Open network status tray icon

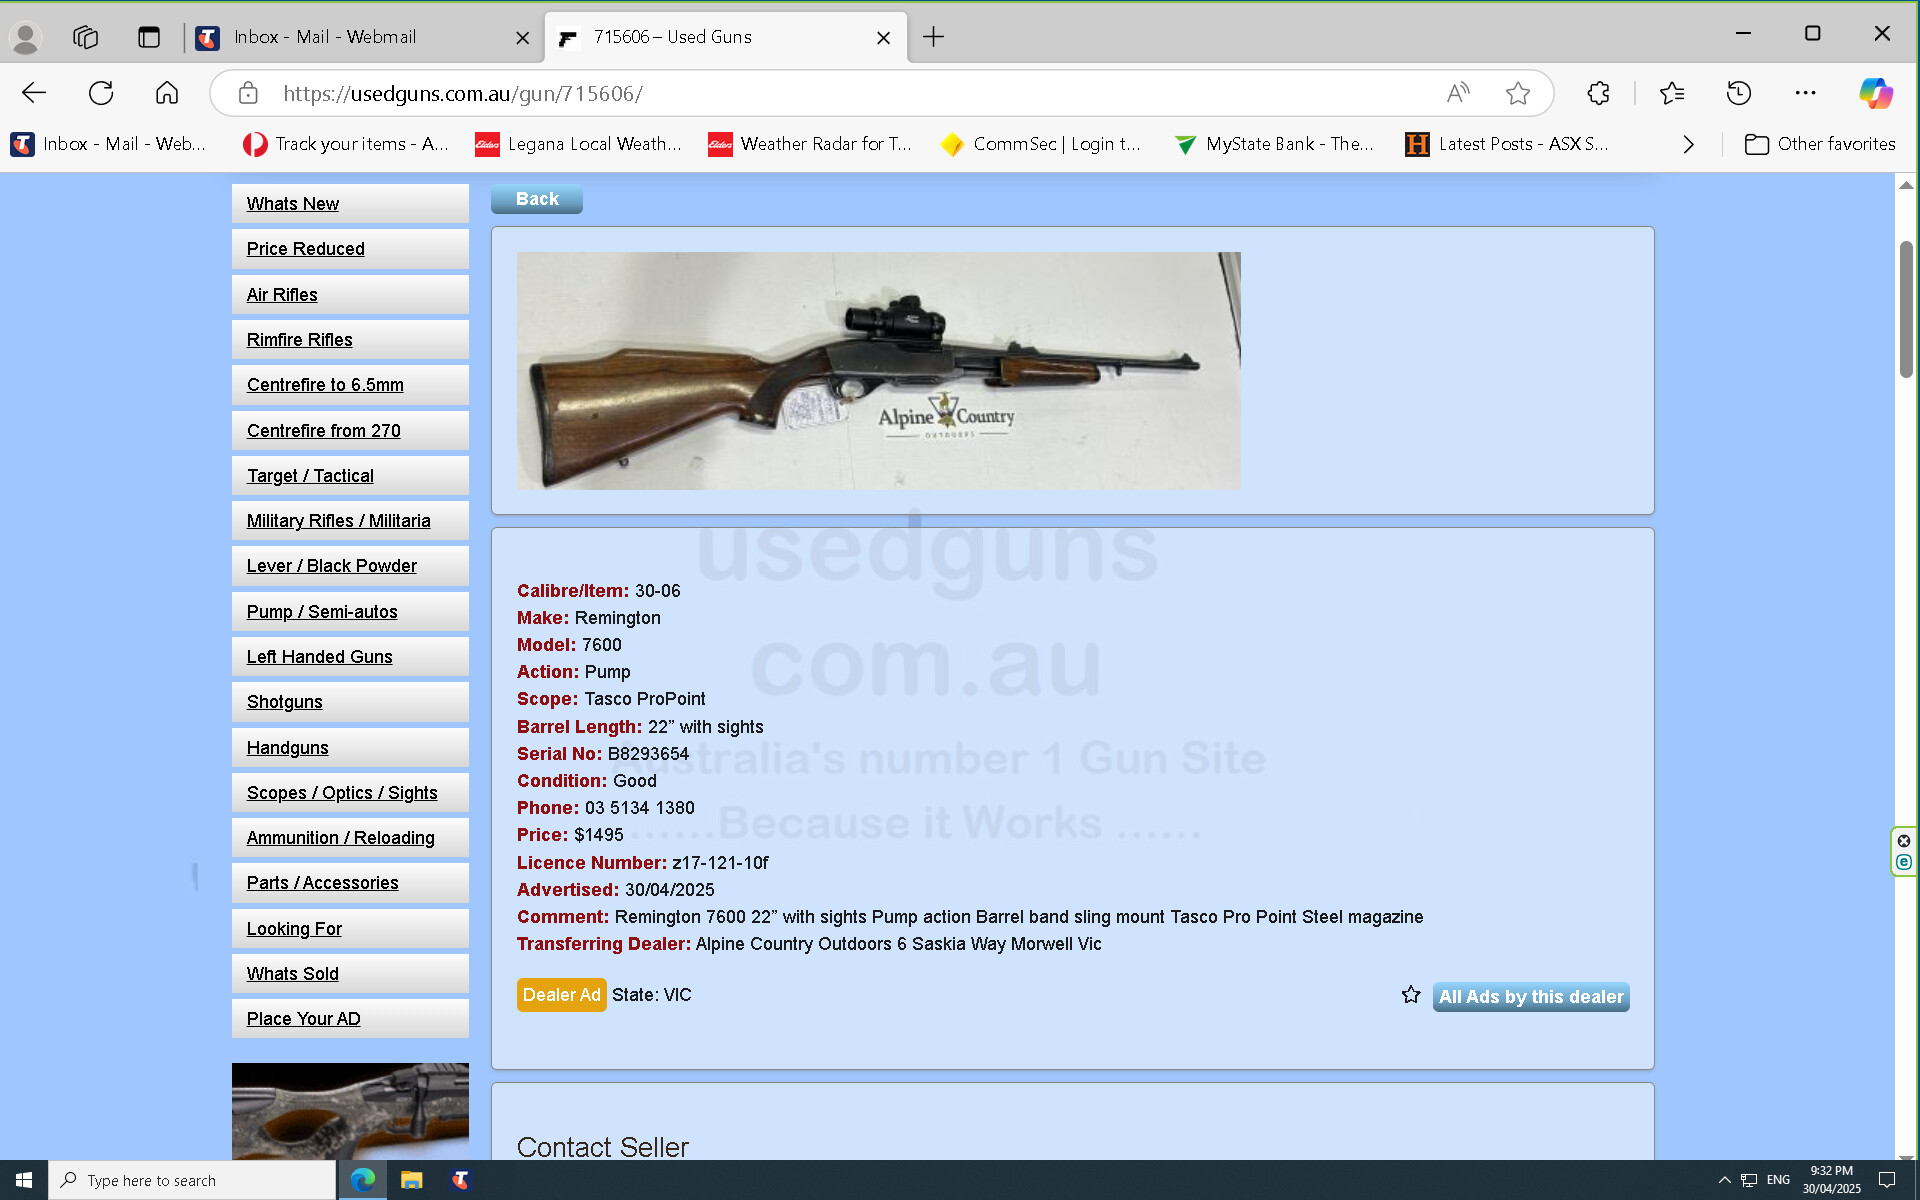pos(1749,1180)
